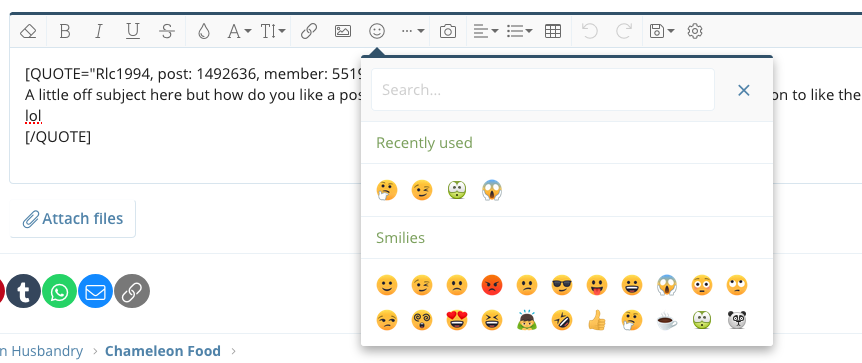Open the More options ellipsis dropdown

(412, 31)
